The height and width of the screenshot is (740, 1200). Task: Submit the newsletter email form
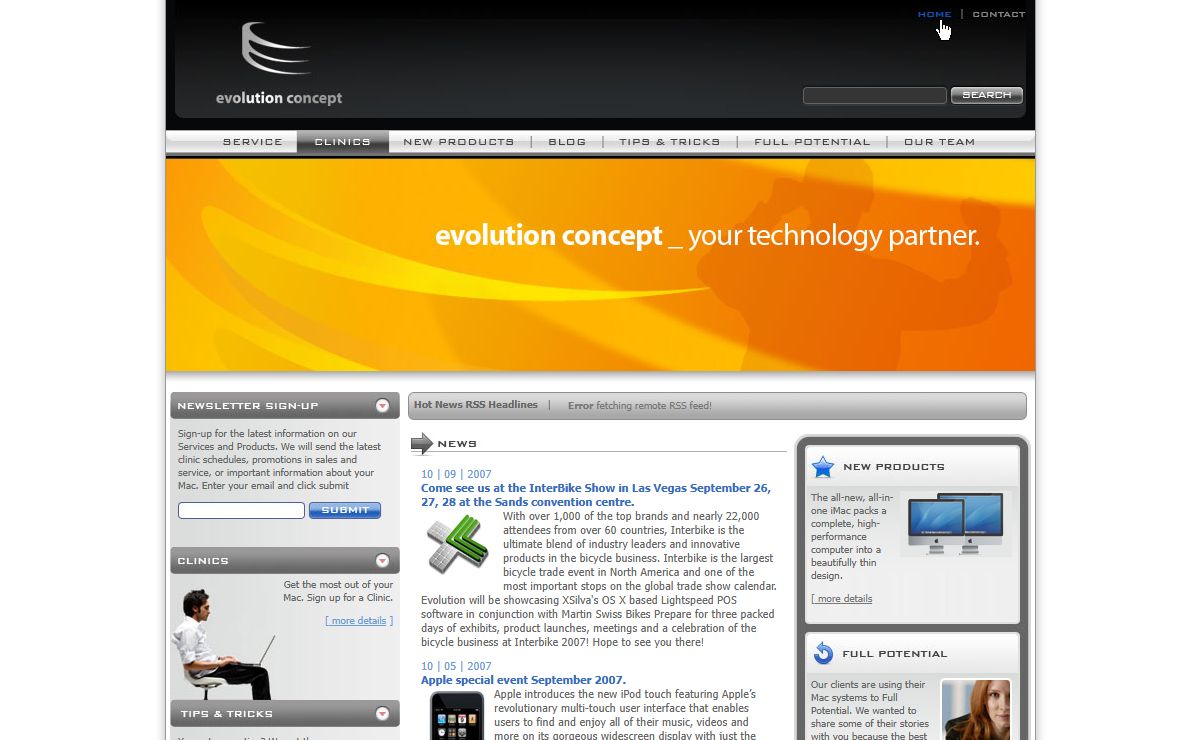[x=344, y=510]
